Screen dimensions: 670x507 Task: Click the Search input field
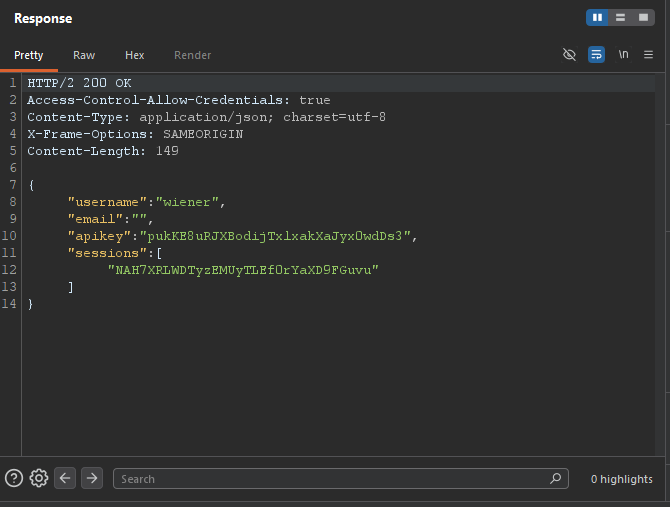pos(341,478)
